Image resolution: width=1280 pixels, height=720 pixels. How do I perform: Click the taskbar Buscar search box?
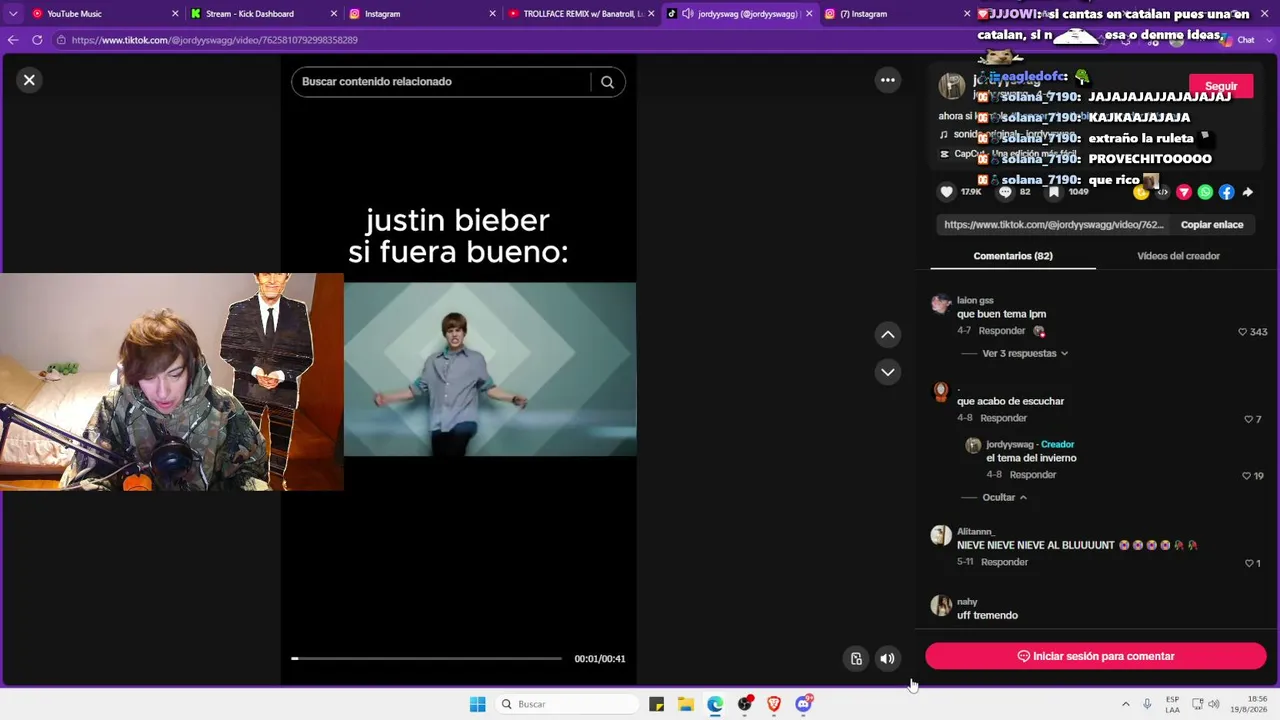point(568,704)
